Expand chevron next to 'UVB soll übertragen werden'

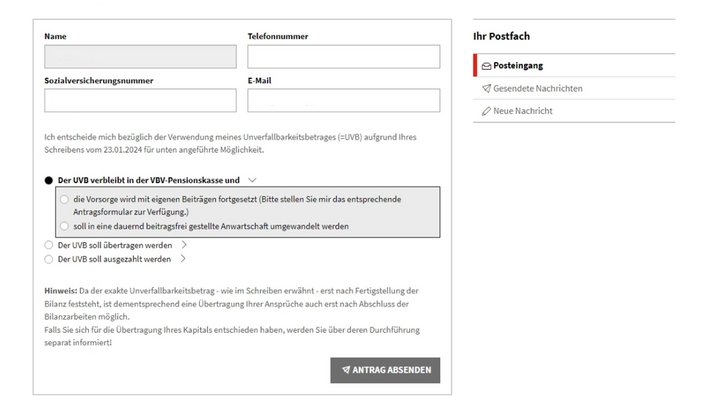(x=184, y=245)
